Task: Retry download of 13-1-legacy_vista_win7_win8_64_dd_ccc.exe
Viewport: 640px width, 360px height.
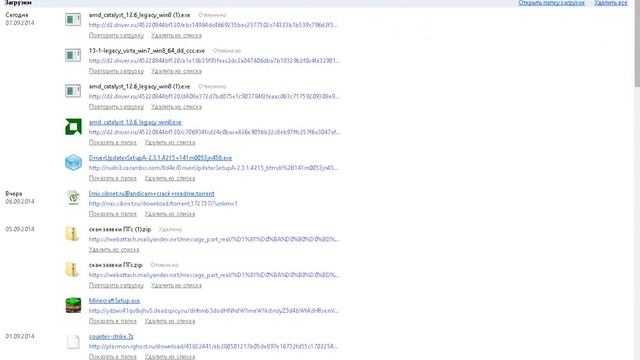Action: point(116,71)
